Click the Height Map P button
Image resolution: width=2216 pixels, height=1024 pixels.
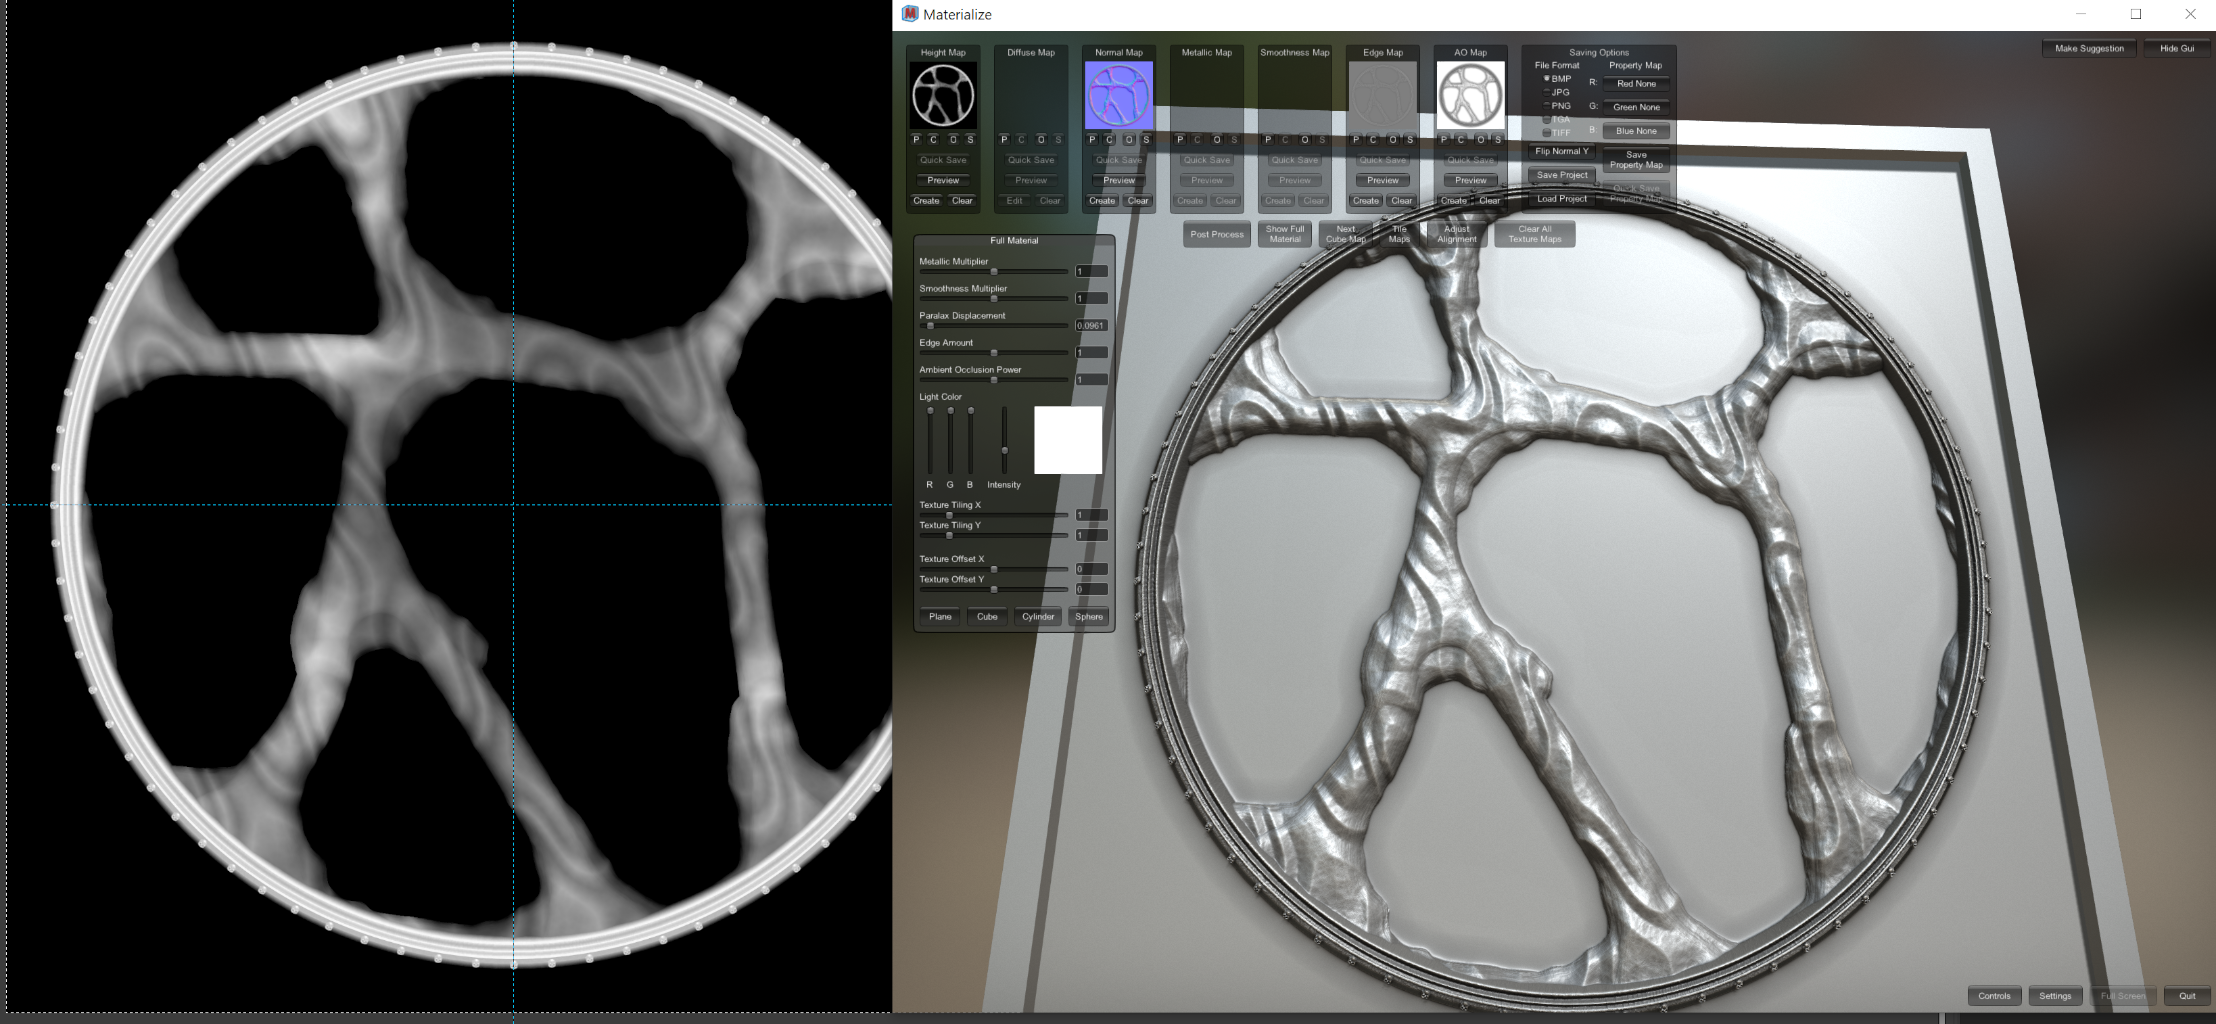(916, 140)
